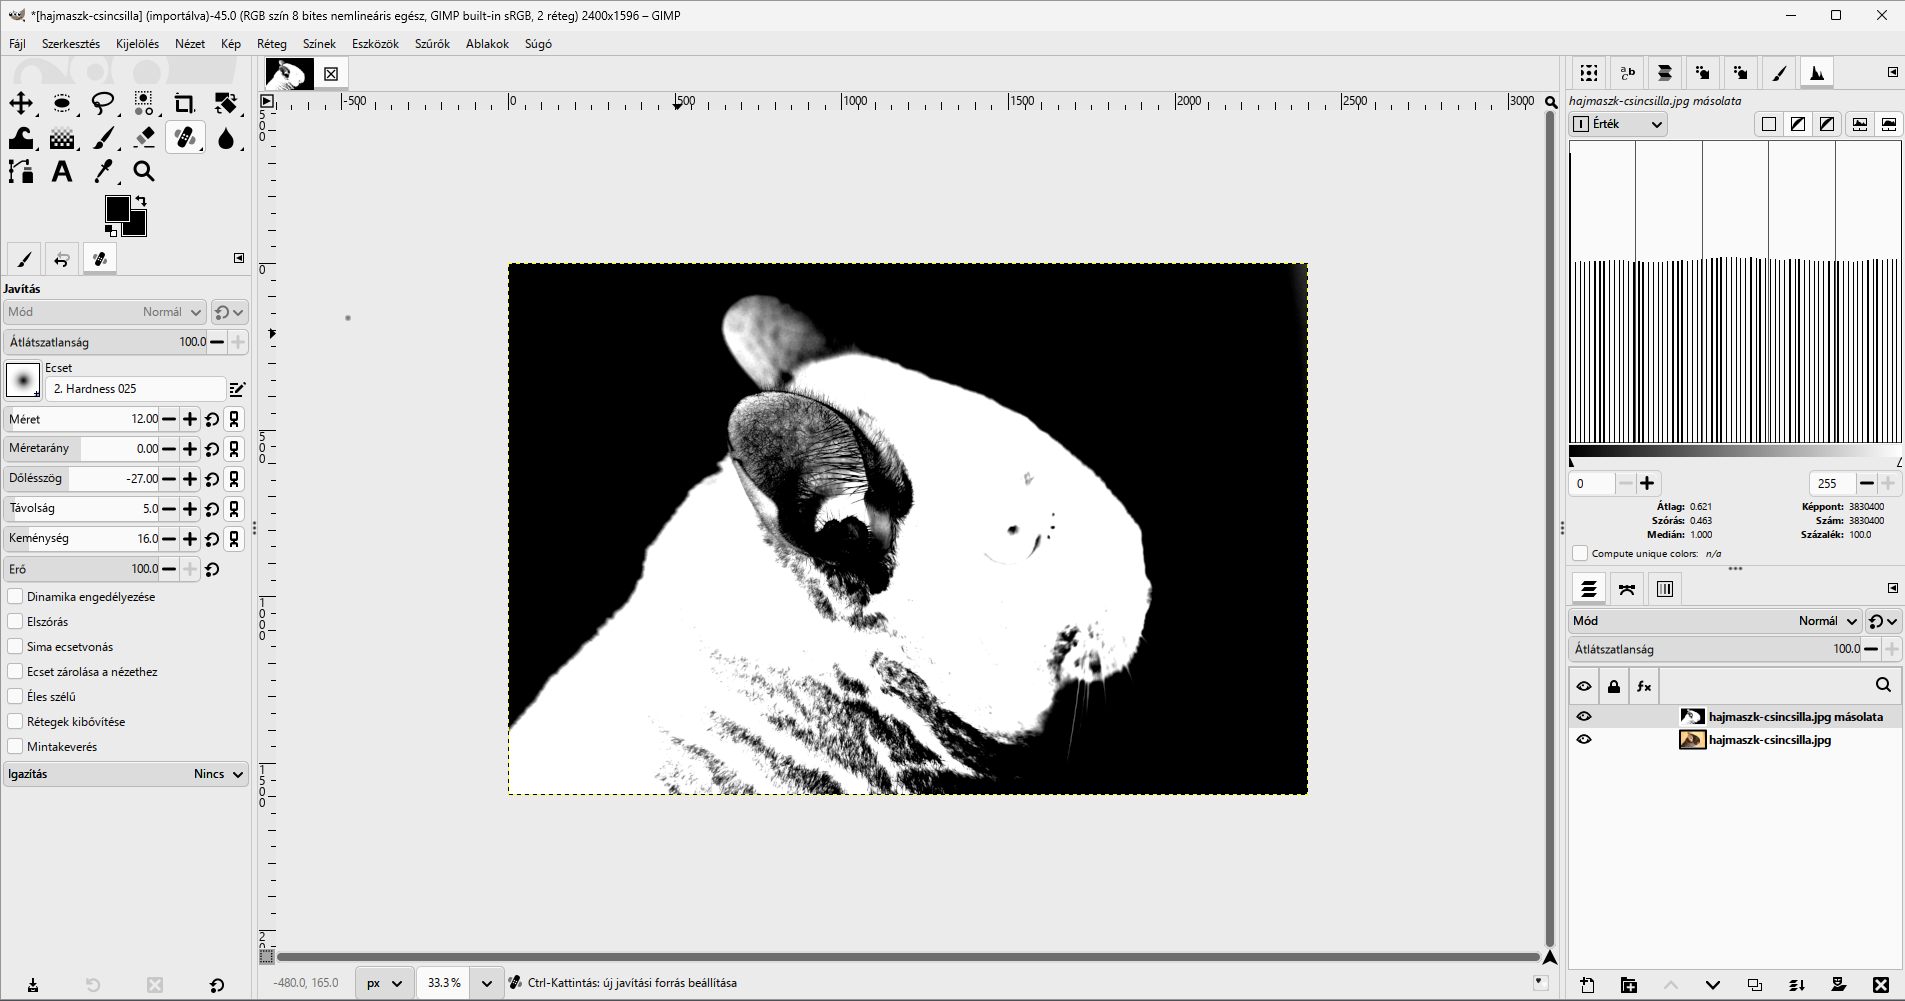The width and height of the screenshot is (1905, 1001).
Task: Open the Szűrők menu
Action: coord(432,44)
